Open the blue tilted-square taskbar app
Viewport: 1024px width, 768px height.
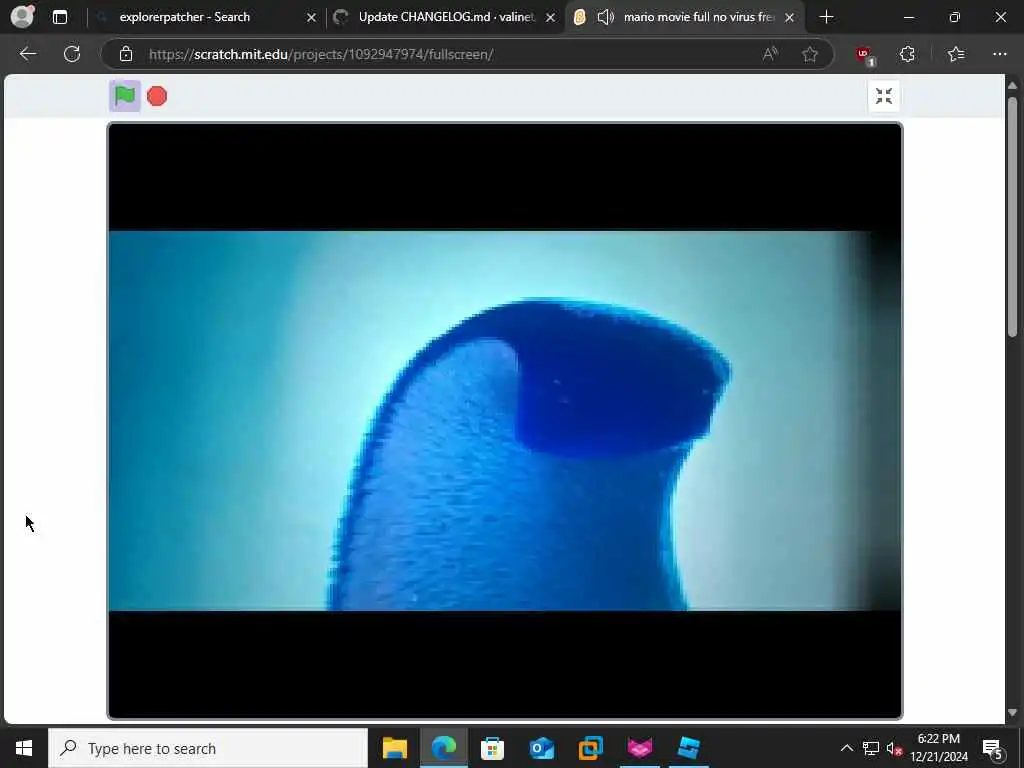coord(688,748)
